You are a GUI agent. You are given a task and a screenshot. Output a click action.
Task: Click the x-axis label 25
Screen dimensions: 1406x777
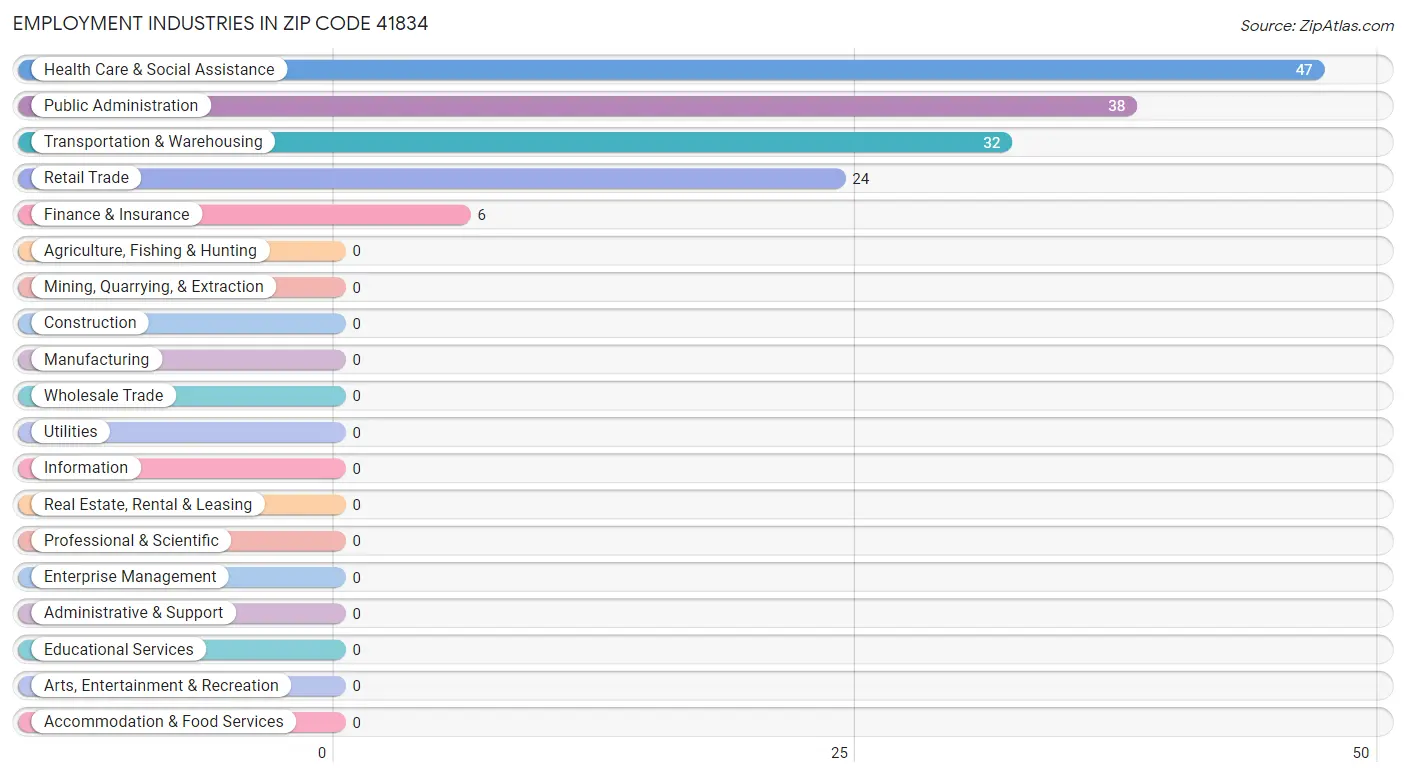(840, 753)
